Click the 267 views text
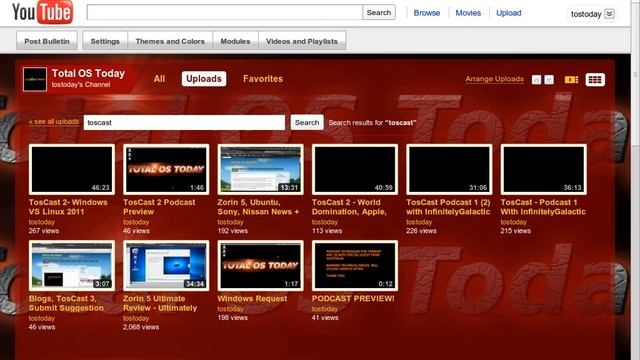The width and height of the screenshot is (640, 360). pos(44,231)
